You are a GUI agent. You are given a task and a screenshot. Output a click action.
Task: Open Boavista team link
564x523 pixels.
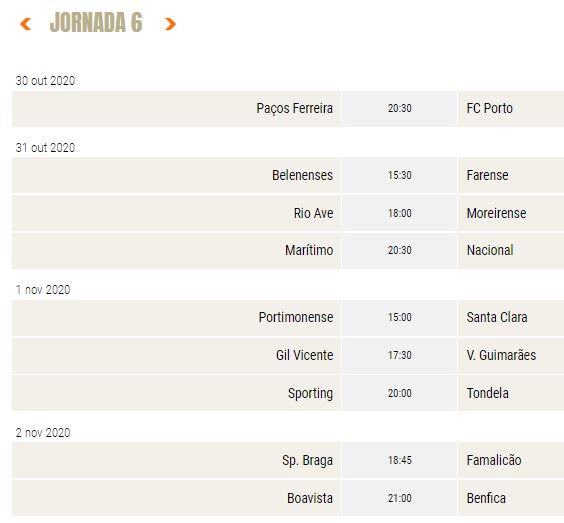coord(310,499)
